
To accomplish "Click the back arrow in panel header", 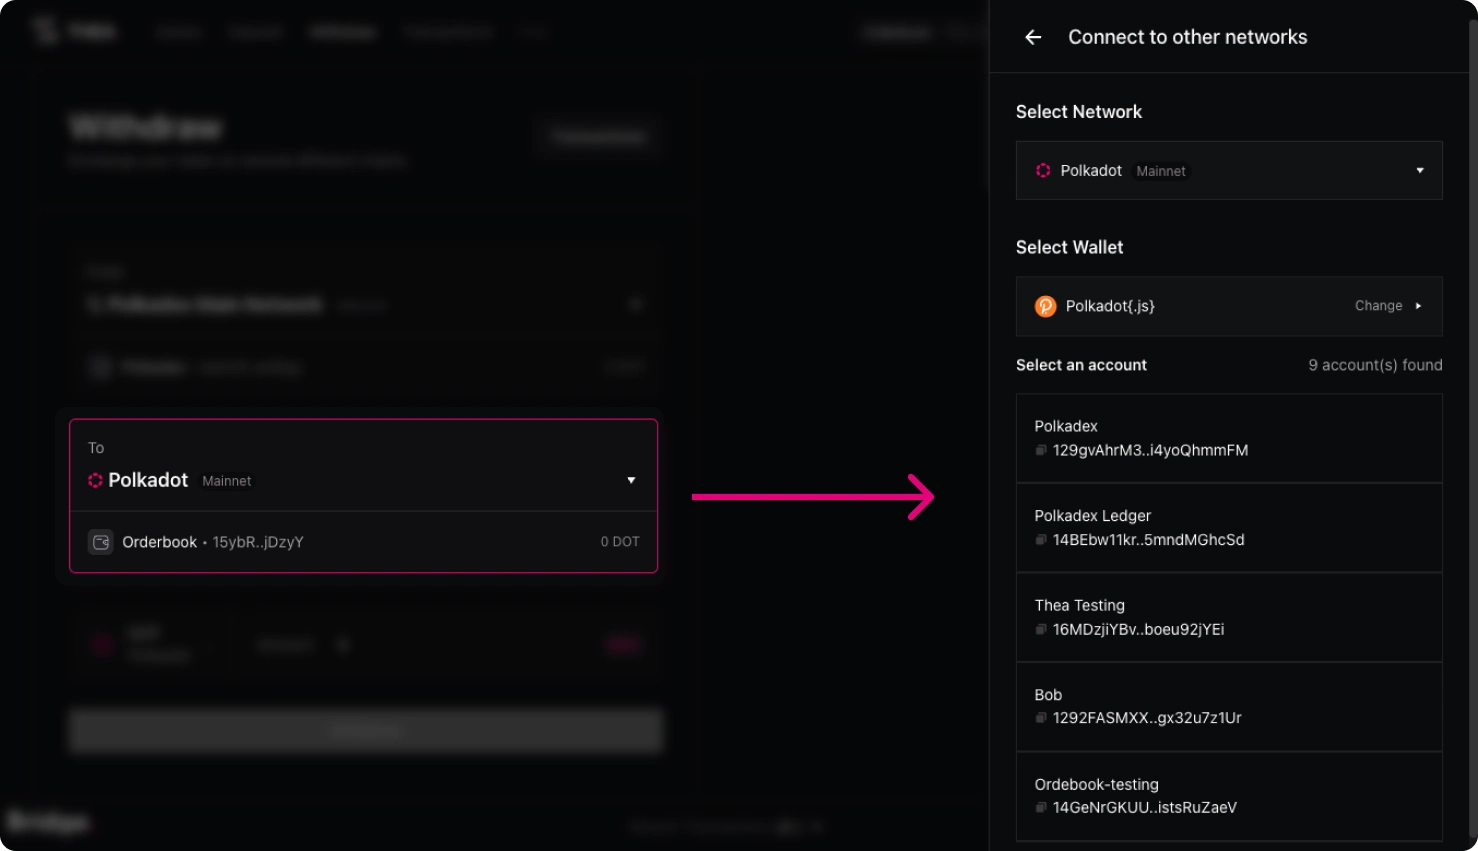I will 1033,37.
